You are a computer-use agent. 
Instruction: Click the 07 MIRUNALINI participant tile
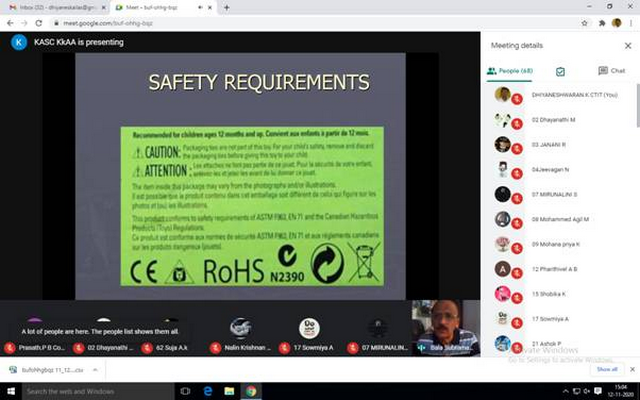click(378, 329)
